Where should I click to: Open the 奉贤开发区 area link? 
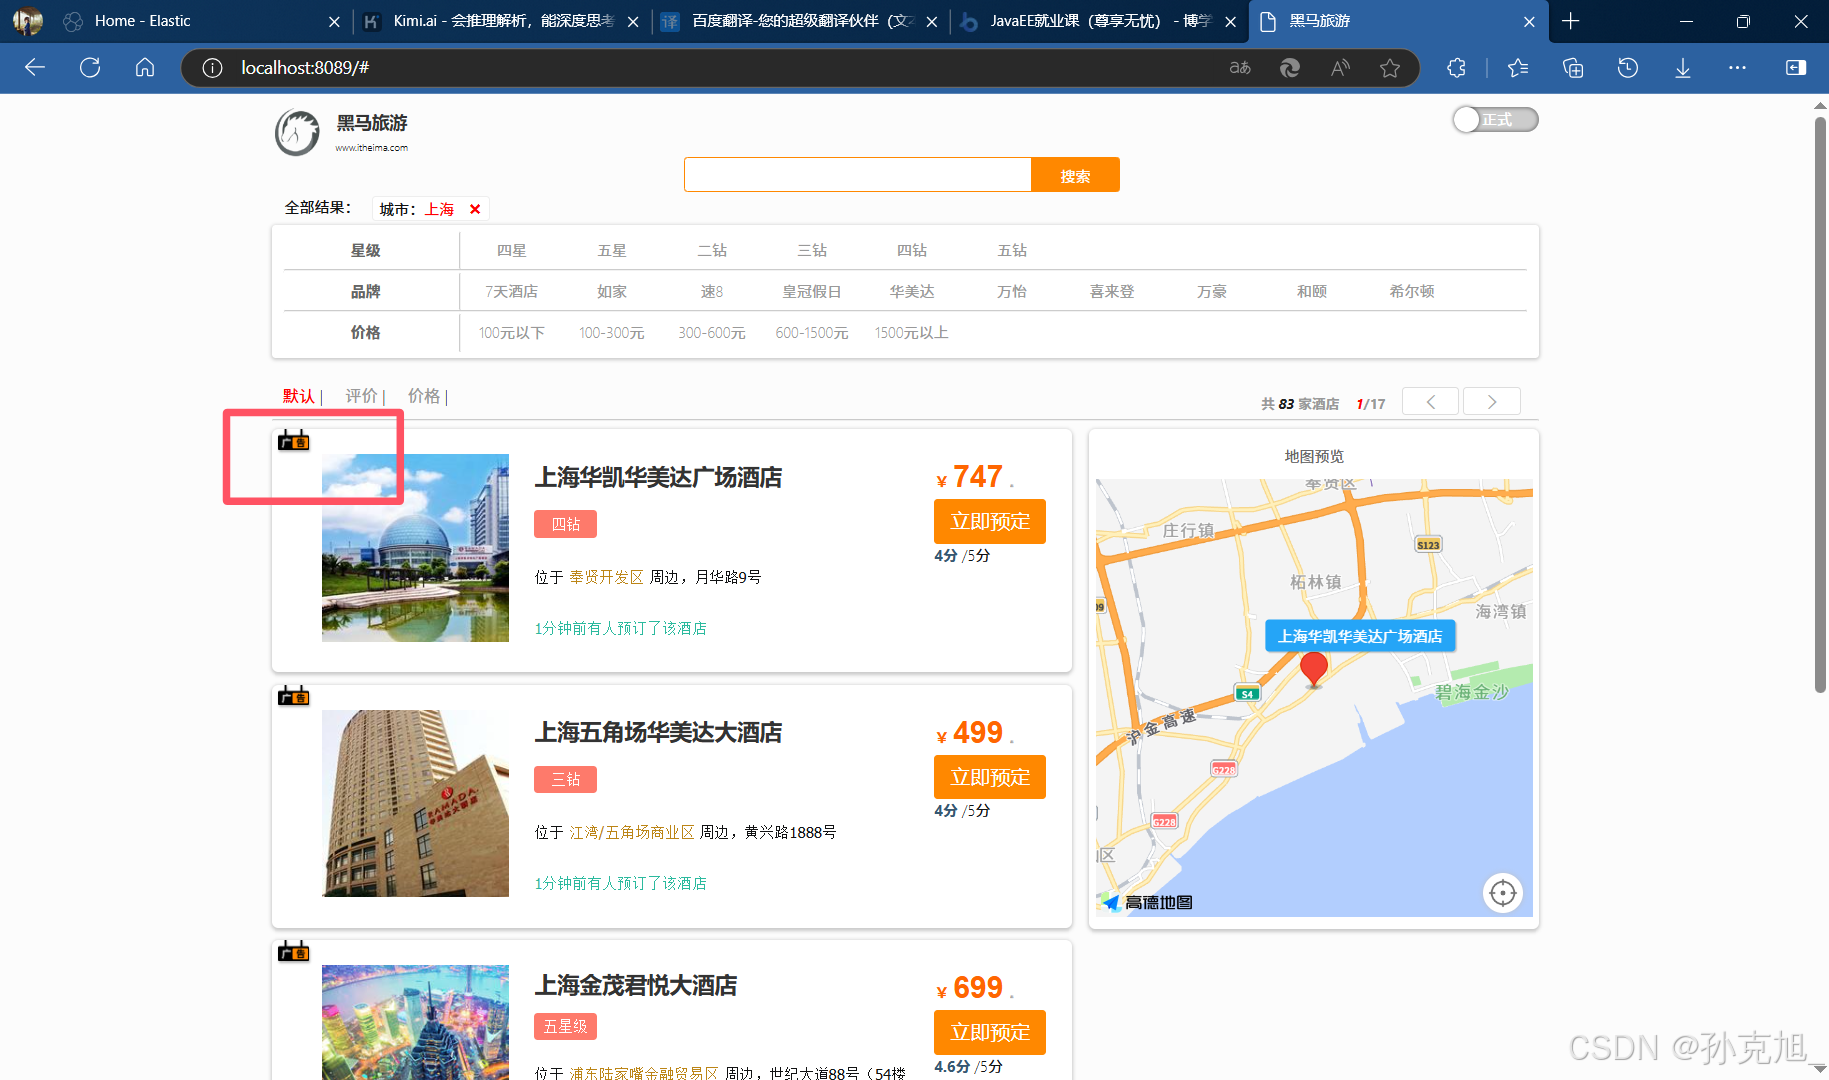pyautogui.click(x=606, y=577)
